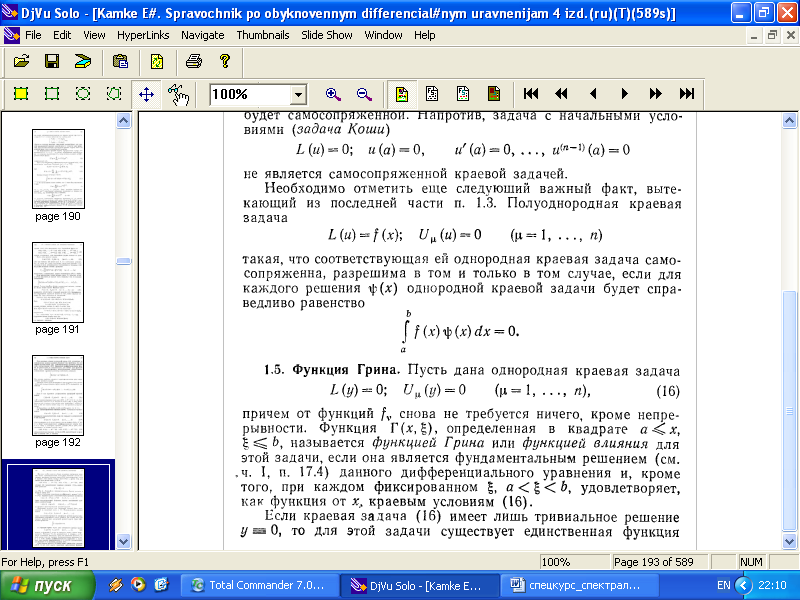Viewport: 800px width, 600px height.
Task: Select the outlined rectangle selection tool
Action: click(x=52, y=94)
